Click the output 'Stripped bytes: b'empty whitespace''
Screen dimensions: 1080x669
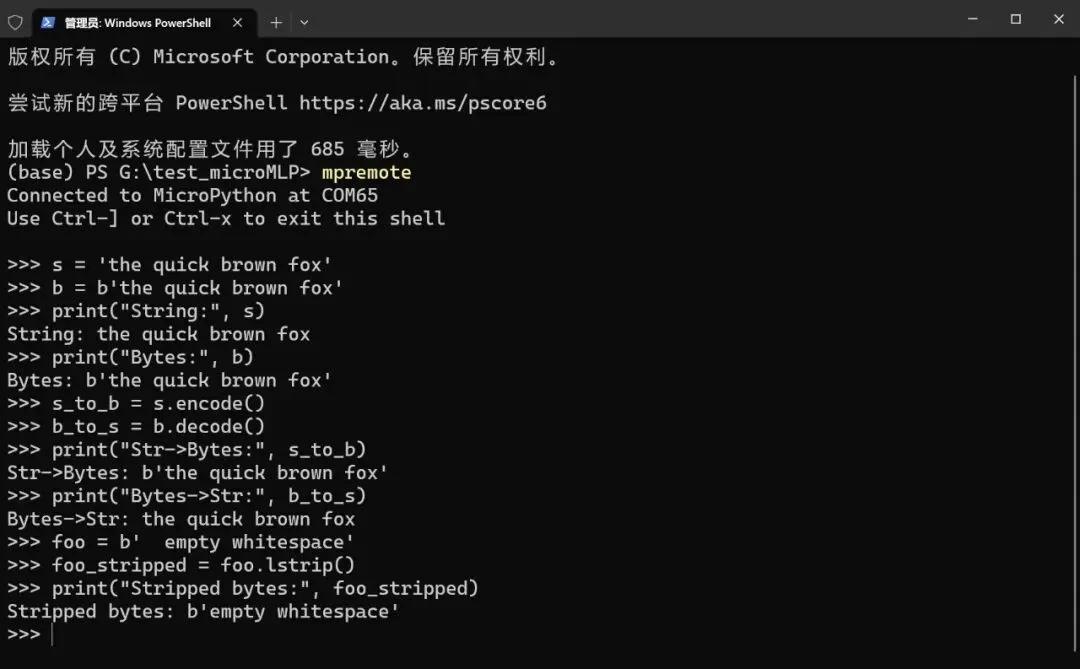202,611
